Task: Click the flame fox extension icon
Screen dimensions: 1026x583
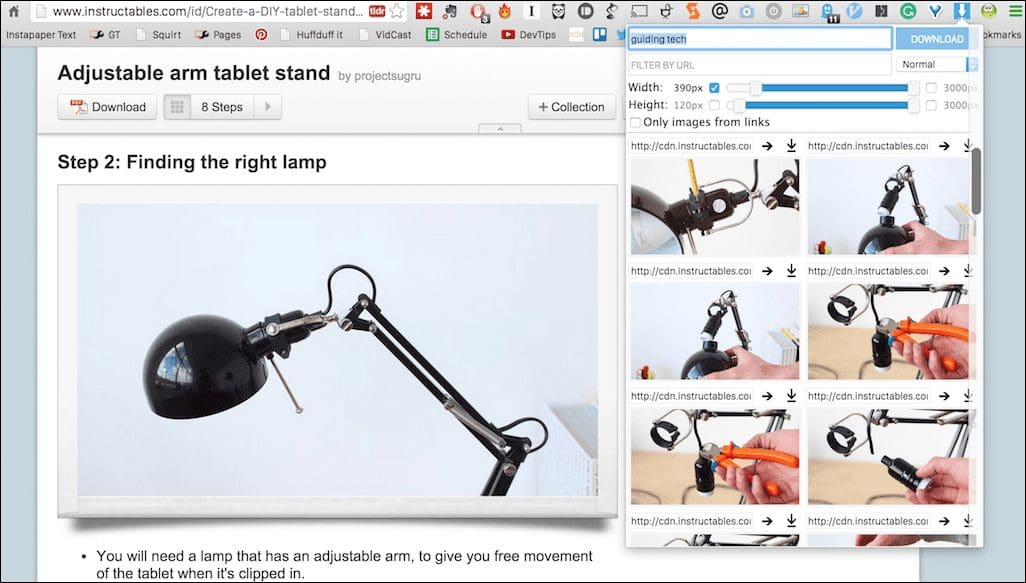Action: [x=504, y=10]
